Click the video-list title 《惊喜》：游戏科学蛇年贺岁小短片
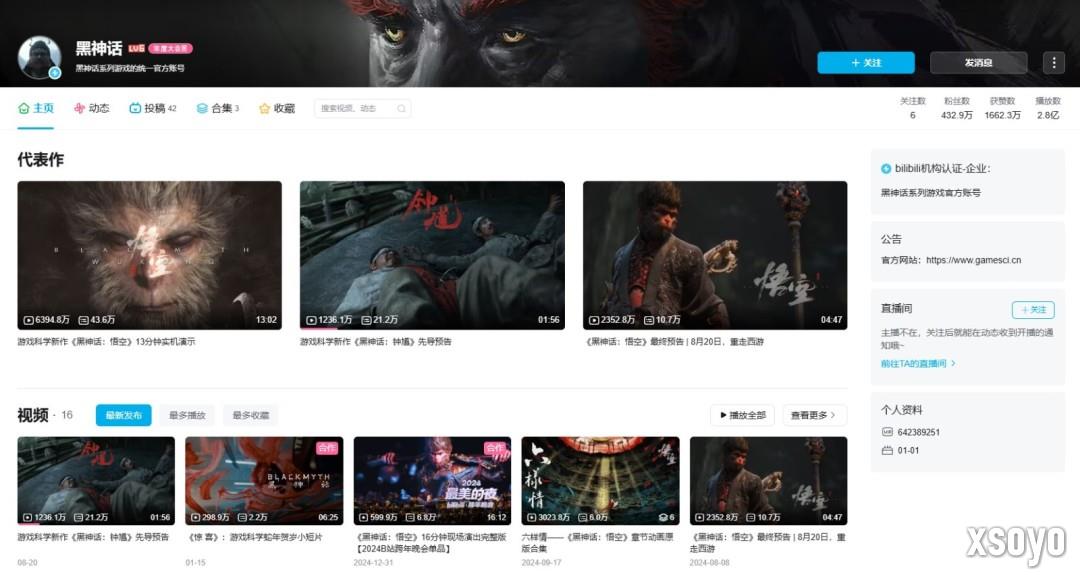This screenshot has width=1080, height=575. coord(255,537)
